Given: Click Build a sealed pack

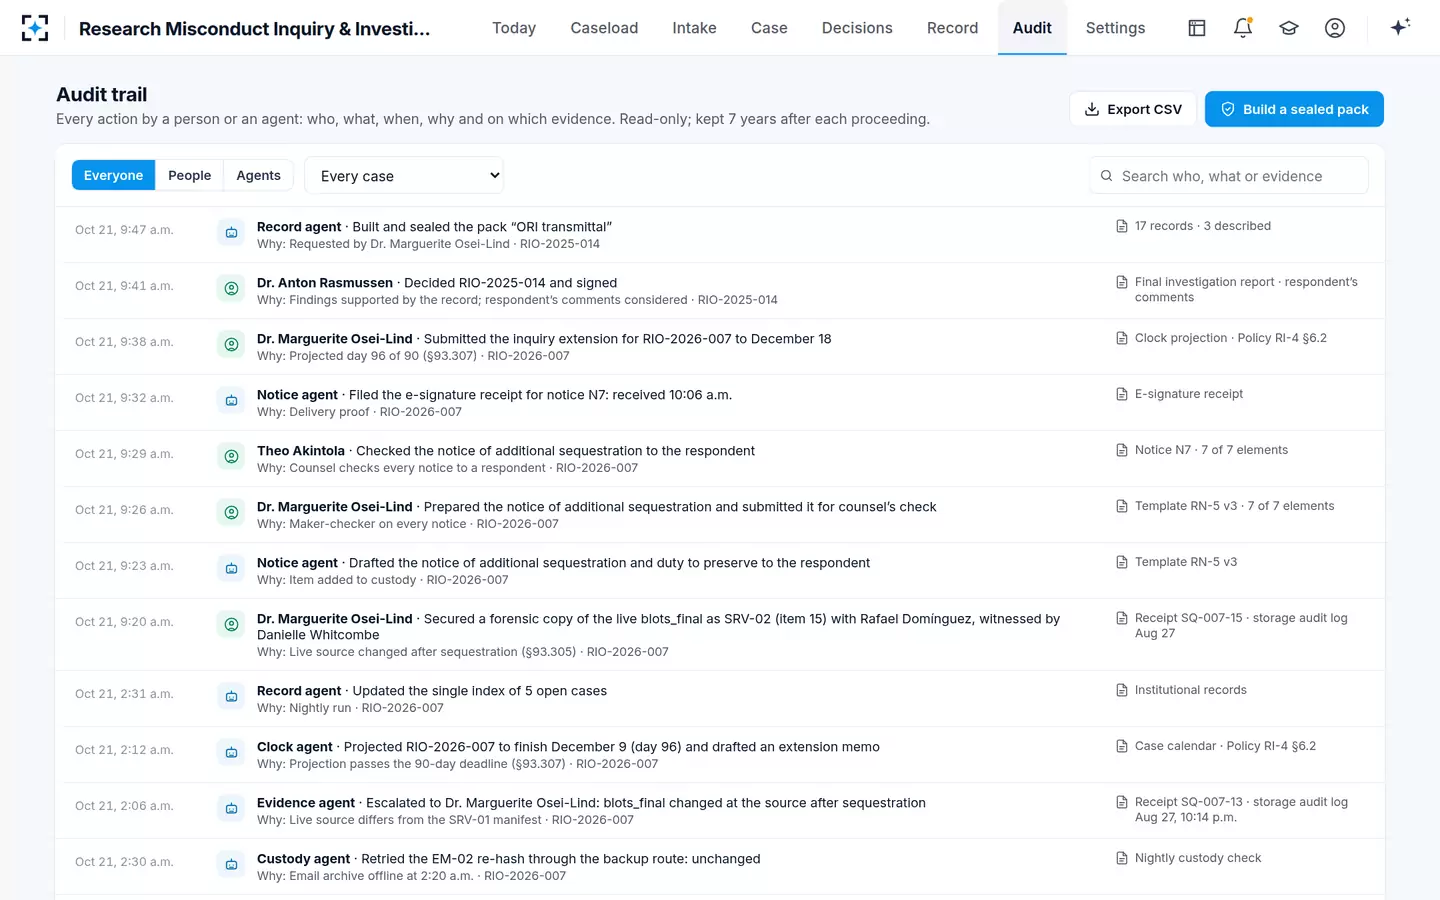Looking at the screenshot, I should 1294,109.
